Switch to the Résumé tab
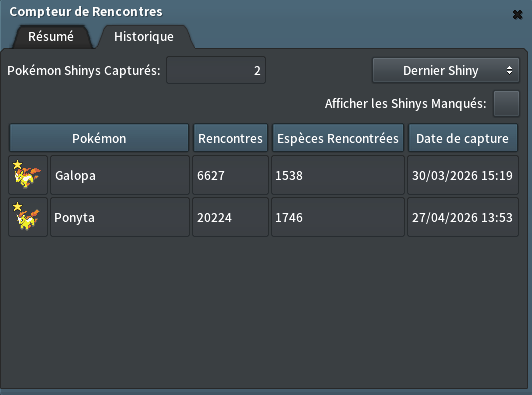 (x=51, y=37)
